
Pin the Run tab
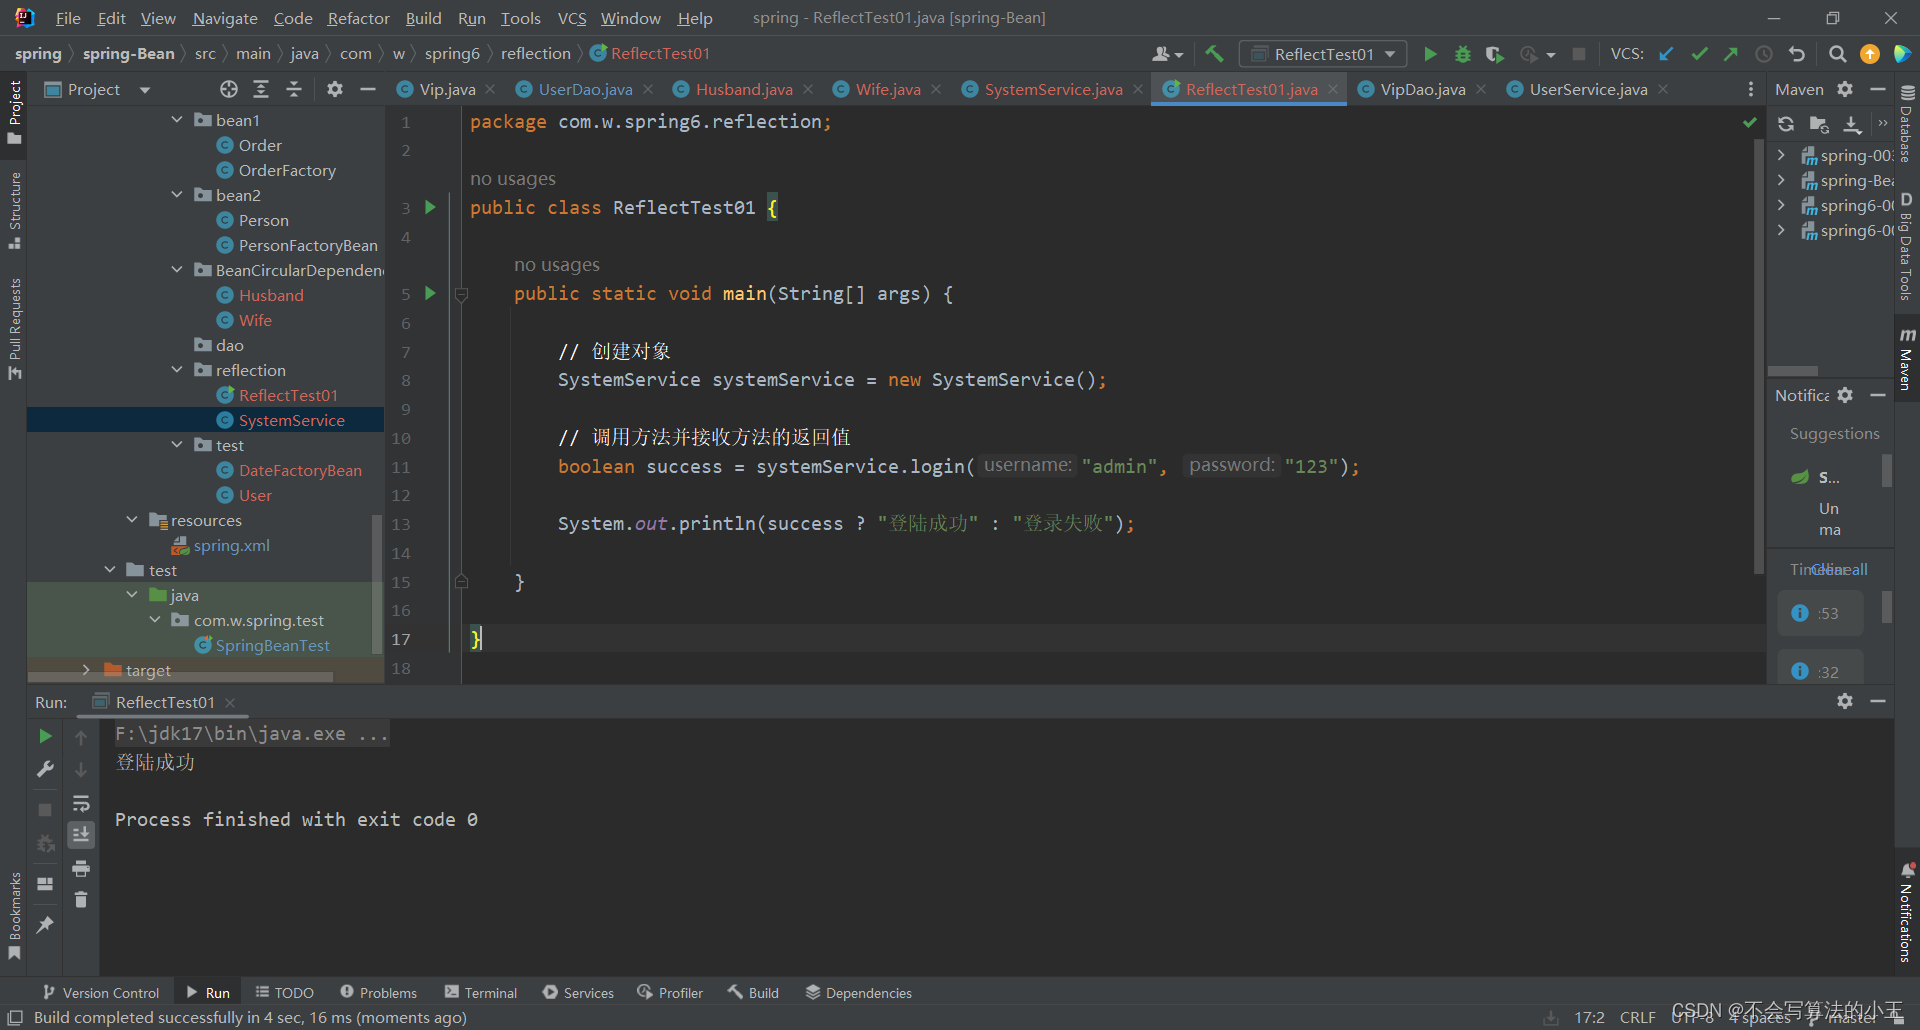click(x=45, y=925)
